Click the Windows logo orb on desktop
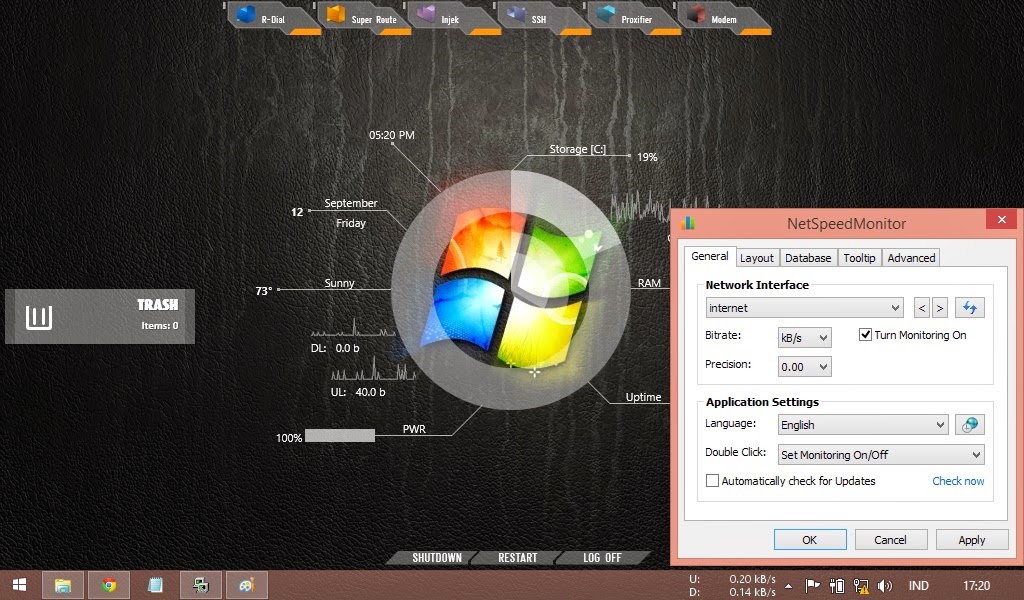 click(x=511, y=290)
